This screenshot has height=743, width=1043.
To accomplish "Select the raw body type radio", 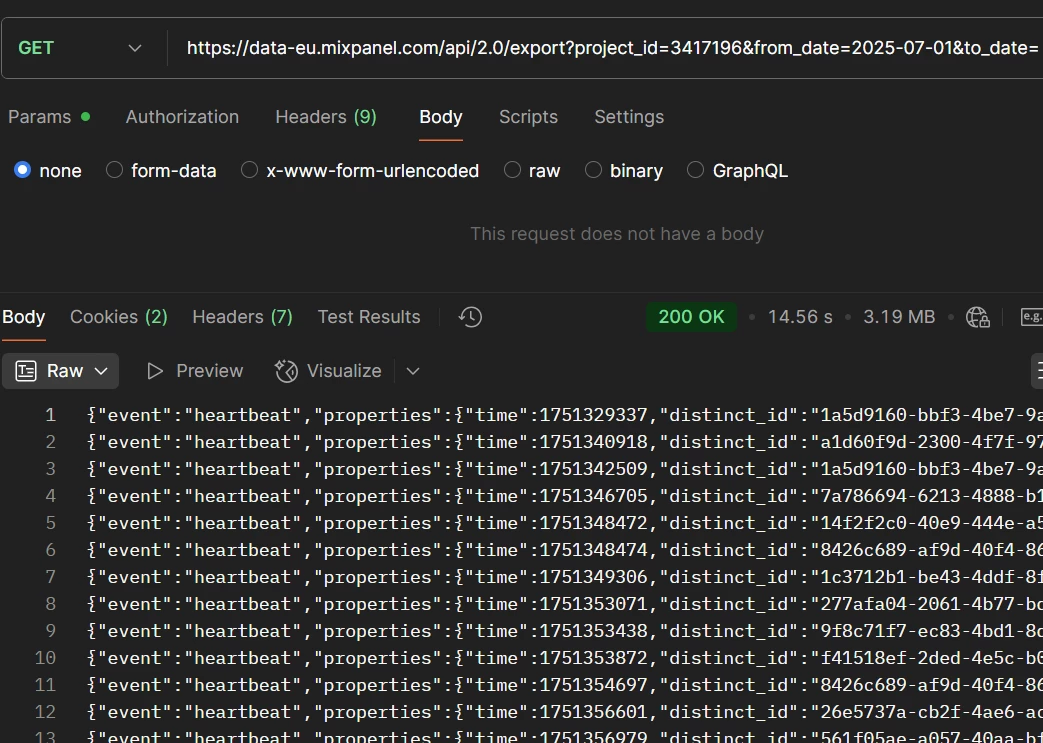I will 512,170.
